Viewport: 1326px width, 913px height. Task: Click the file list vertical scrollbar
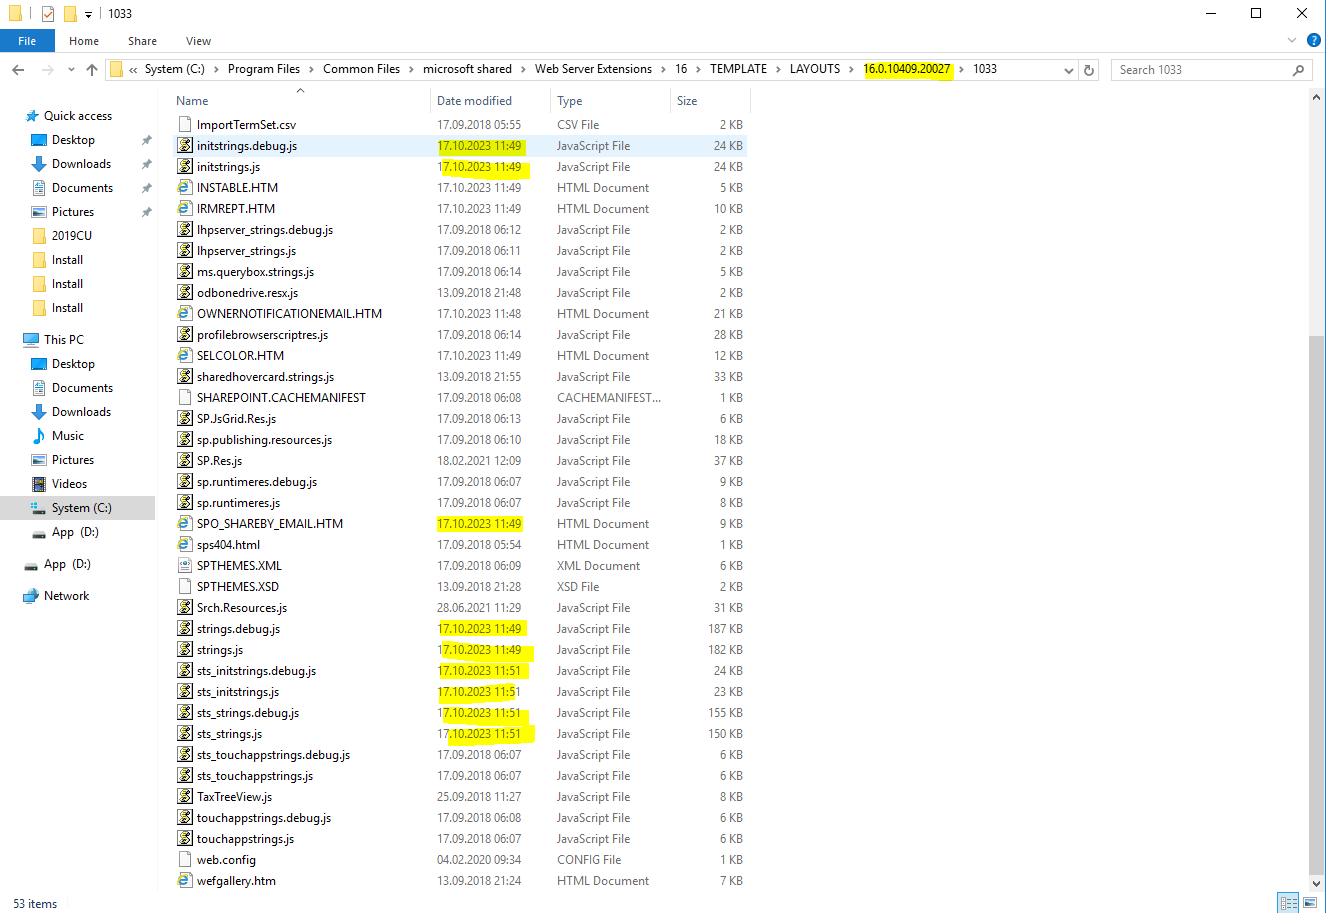pyautogui.click(x=1317, y=605)
